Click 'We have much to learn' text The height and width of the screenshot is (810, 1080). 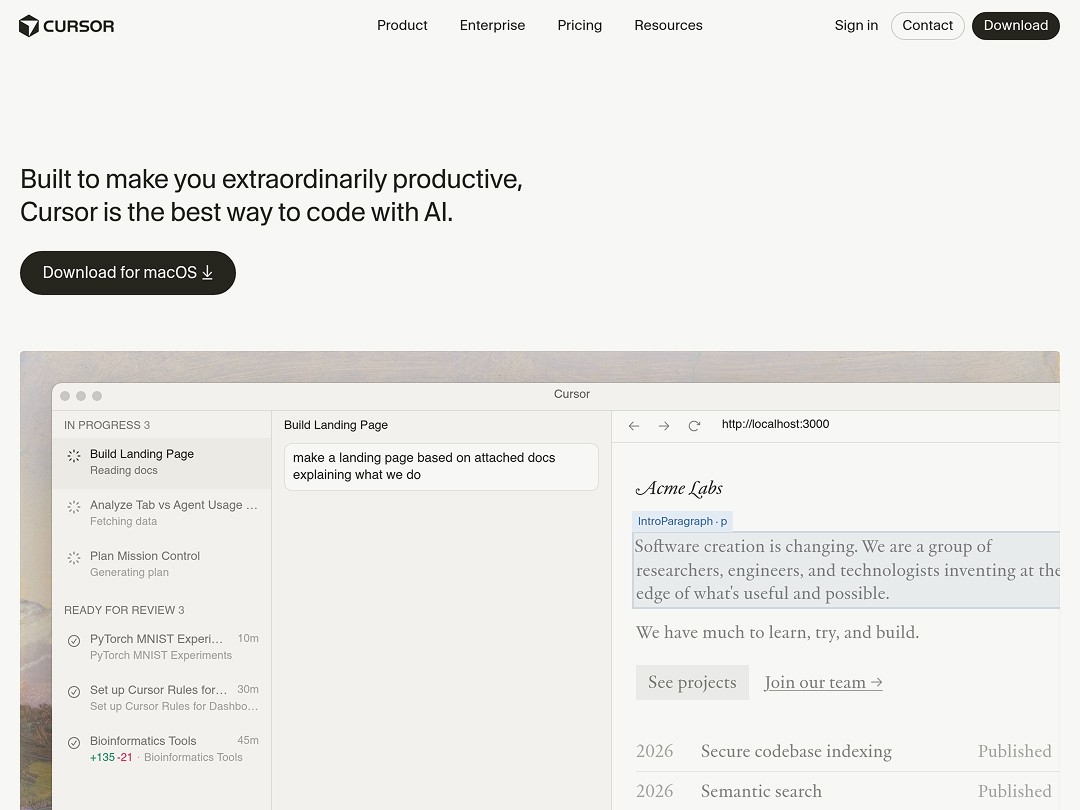coord(778,632)
